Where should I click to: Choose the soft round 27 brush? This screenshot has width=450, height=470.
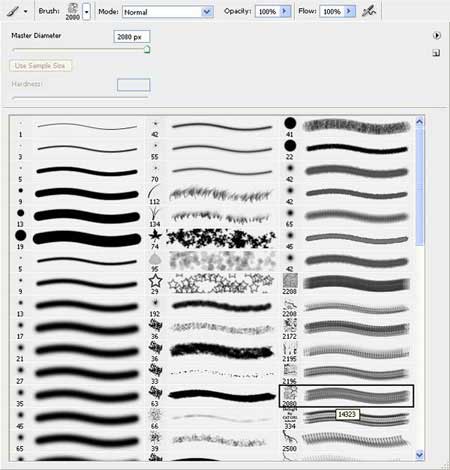77,374
